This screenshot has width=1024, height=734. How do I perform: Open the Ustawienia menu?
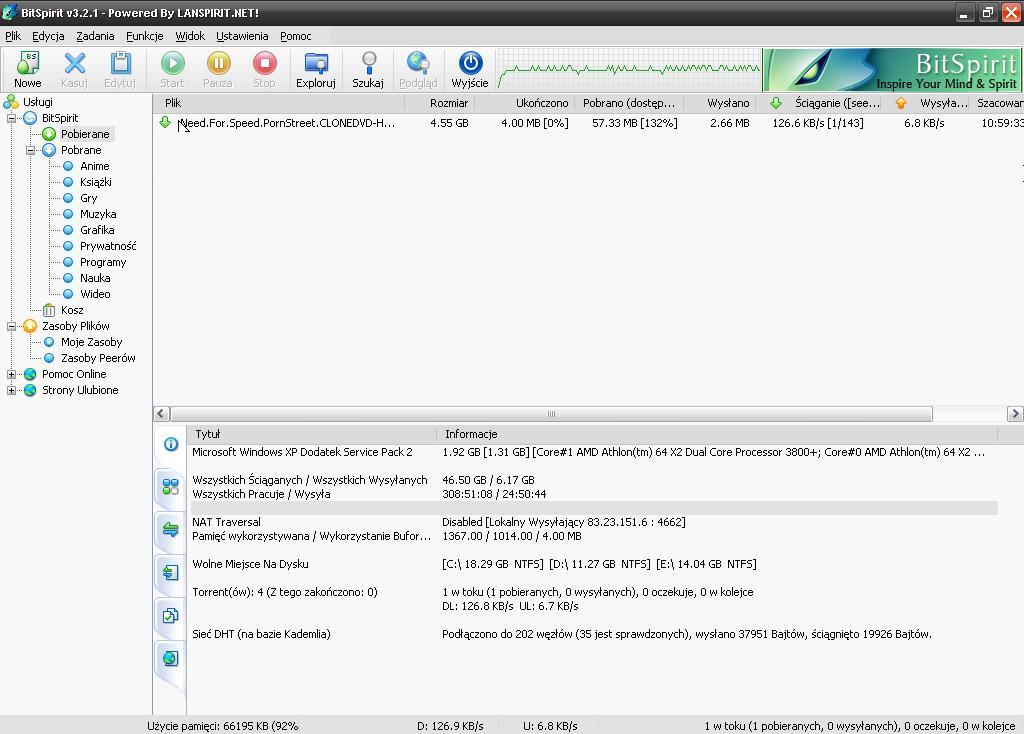click(242, 36)
